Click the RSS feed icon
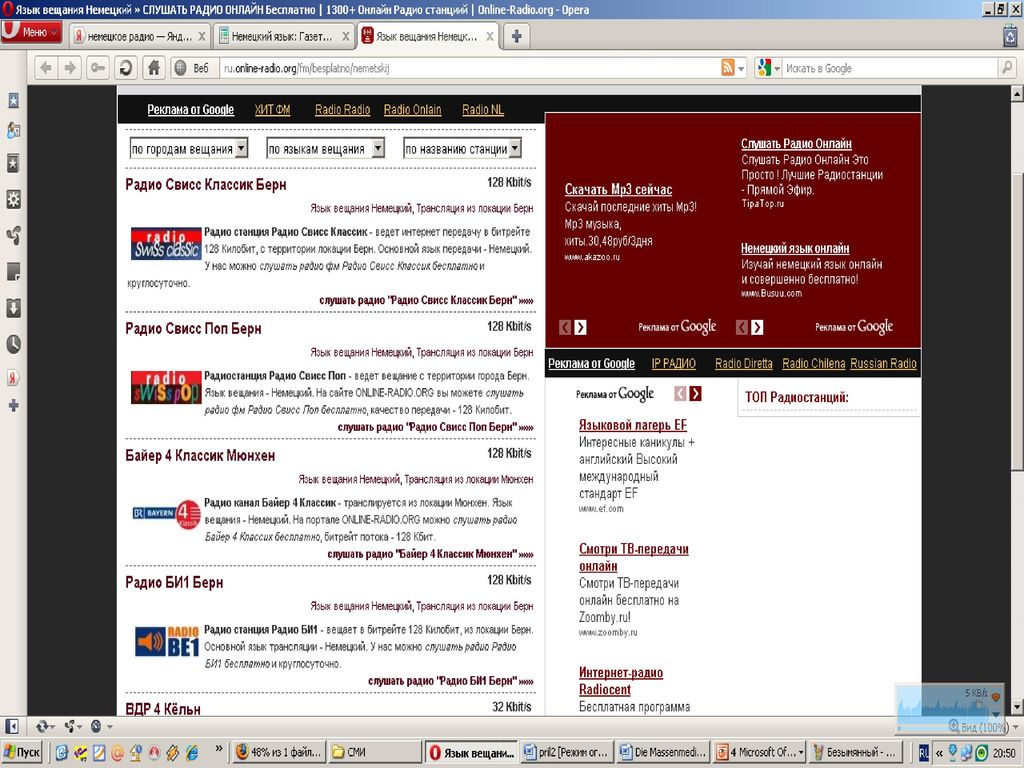 (728, 68)
